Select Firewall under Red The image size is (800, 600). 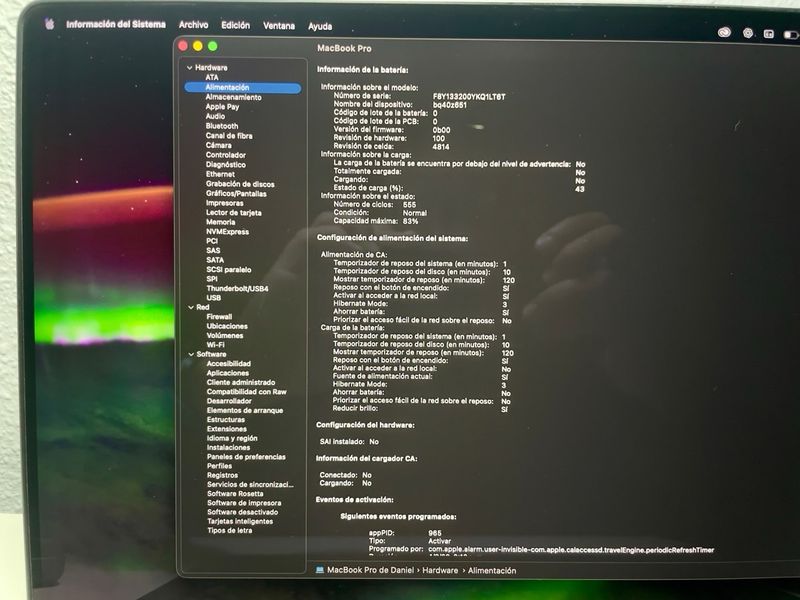point(219,316)
